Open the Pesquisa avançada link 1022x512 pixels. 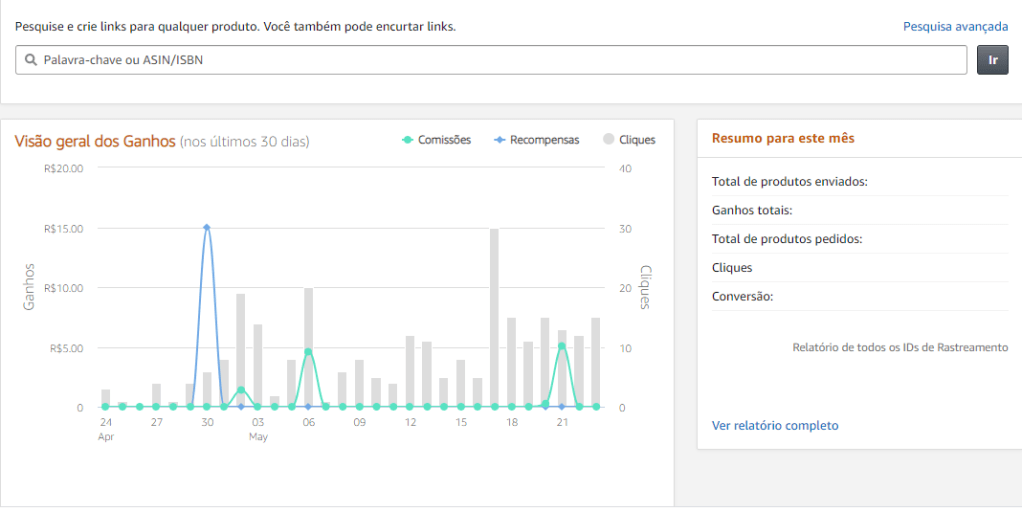(x=955, y=26)
